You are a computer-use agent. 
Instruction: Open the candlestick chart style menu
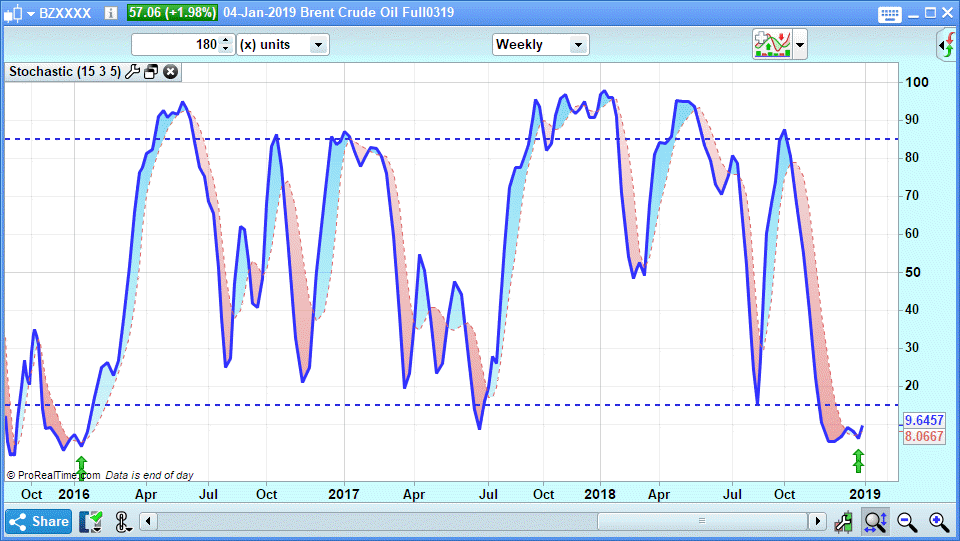[x=18, y=13]
